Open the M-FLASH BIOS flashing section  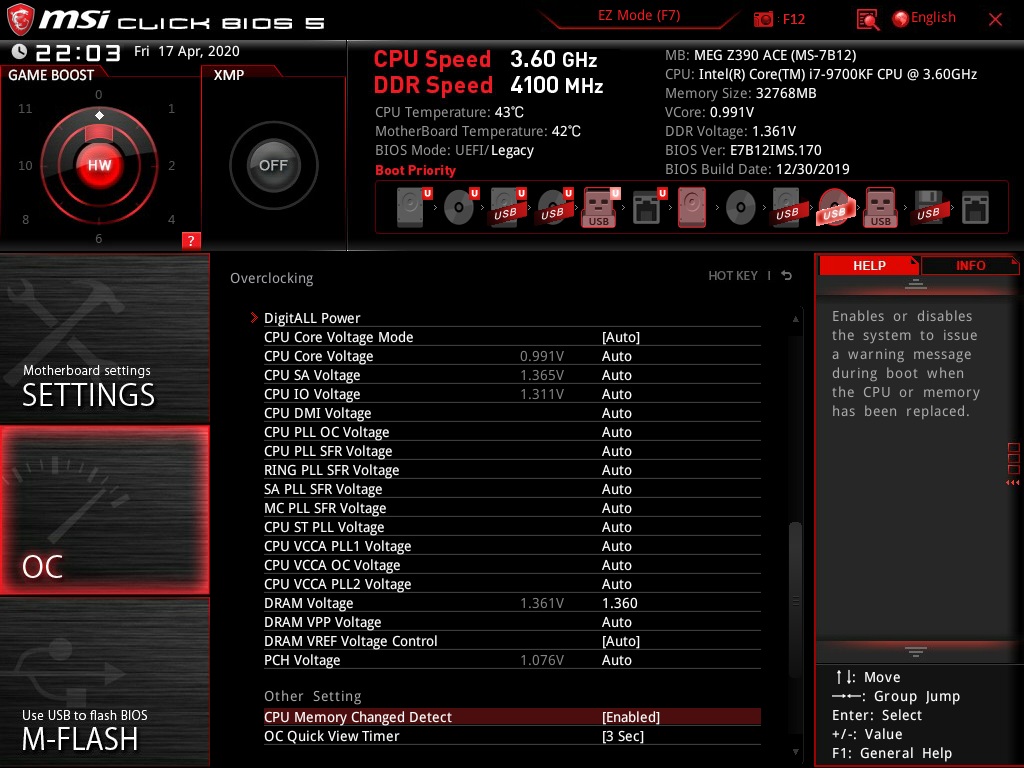(104, 682)
